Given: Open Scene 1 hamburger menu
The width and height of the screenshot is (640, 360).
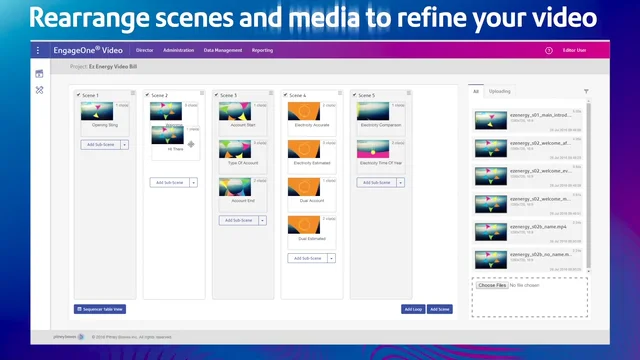Looking at the screenshot, I should point(133,93).
